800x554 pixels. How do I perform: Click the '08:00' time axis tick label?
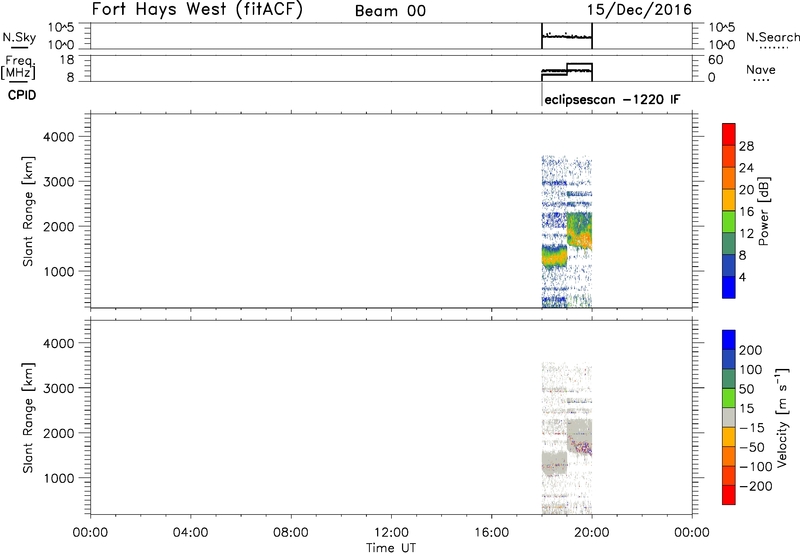(291, 533)
